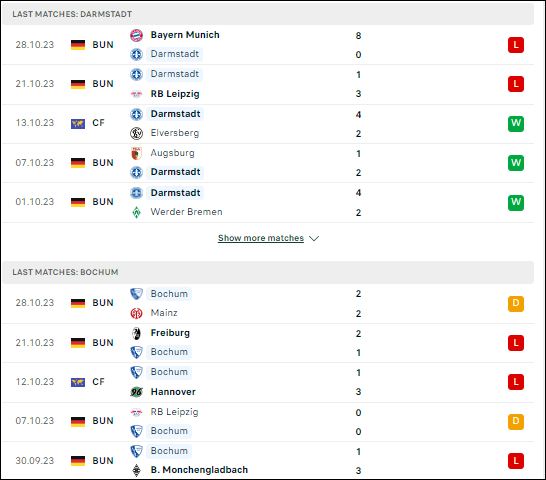This screenshot has width=546, height=480.
Task: Click the orange D badge for Mainz match
Action: [x=516, y=303]
